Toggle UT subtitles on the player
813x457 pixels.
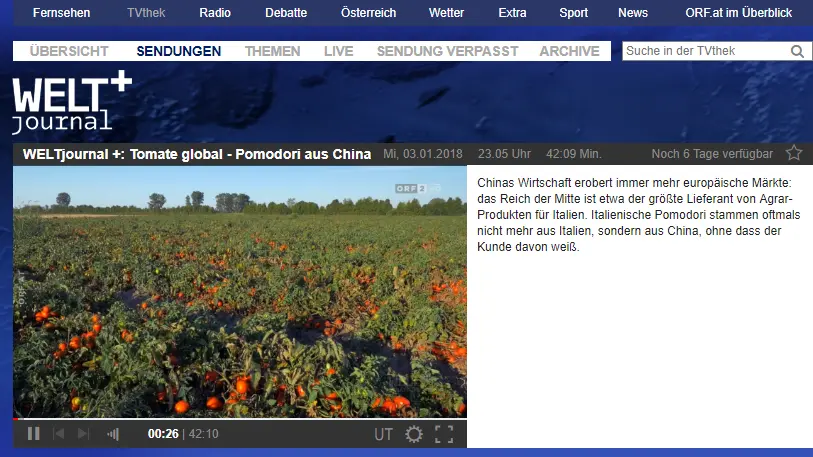click(383, 434)
